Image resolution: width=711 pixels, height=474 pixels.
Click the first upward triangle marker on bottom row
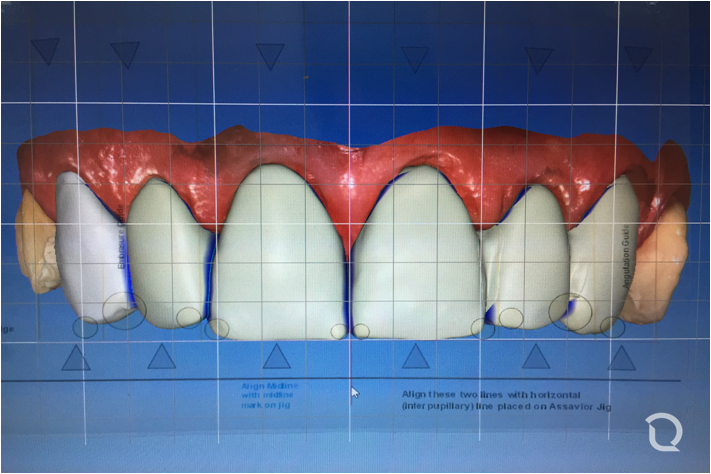pos(76,358)
